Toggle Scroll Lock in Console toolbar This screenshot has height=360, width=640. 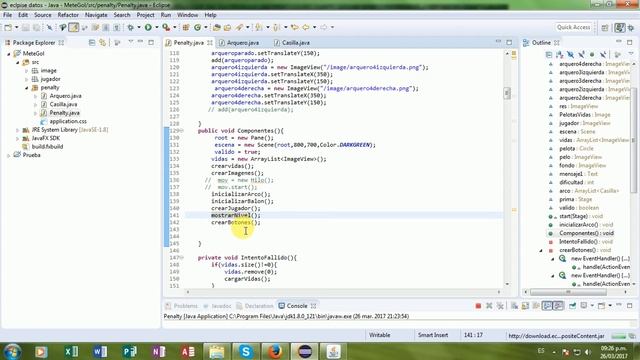[x=525, y=306]
